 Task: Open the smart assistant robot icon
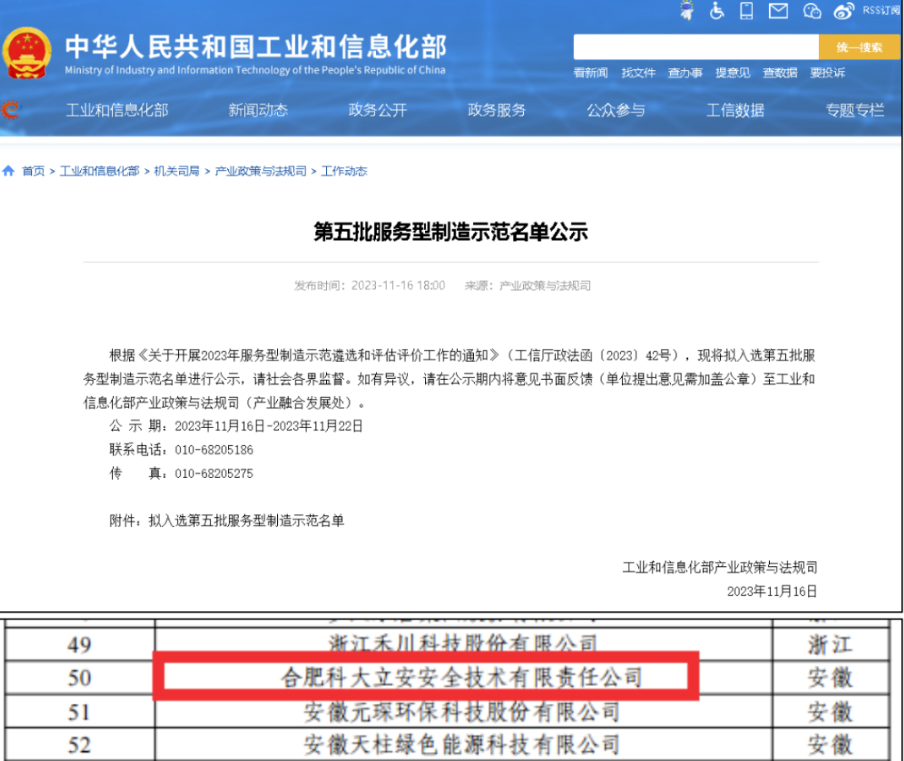(687, 11)
